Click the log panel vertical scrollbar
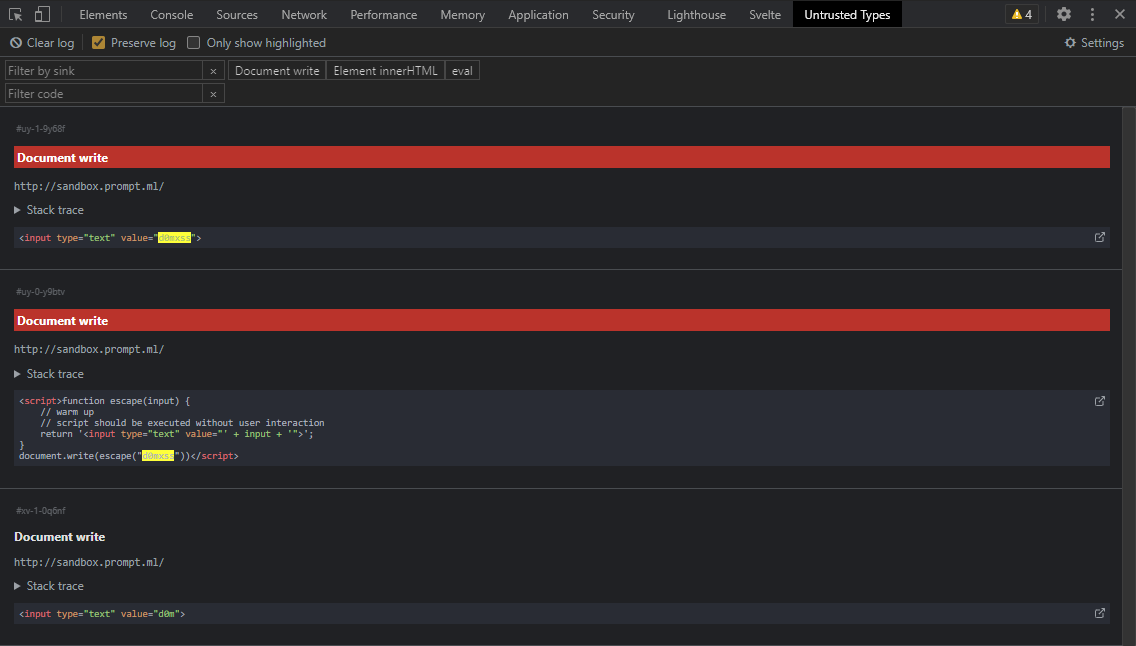The width and height of the screenshot is (1136, 646). (x=1128, y=376)
